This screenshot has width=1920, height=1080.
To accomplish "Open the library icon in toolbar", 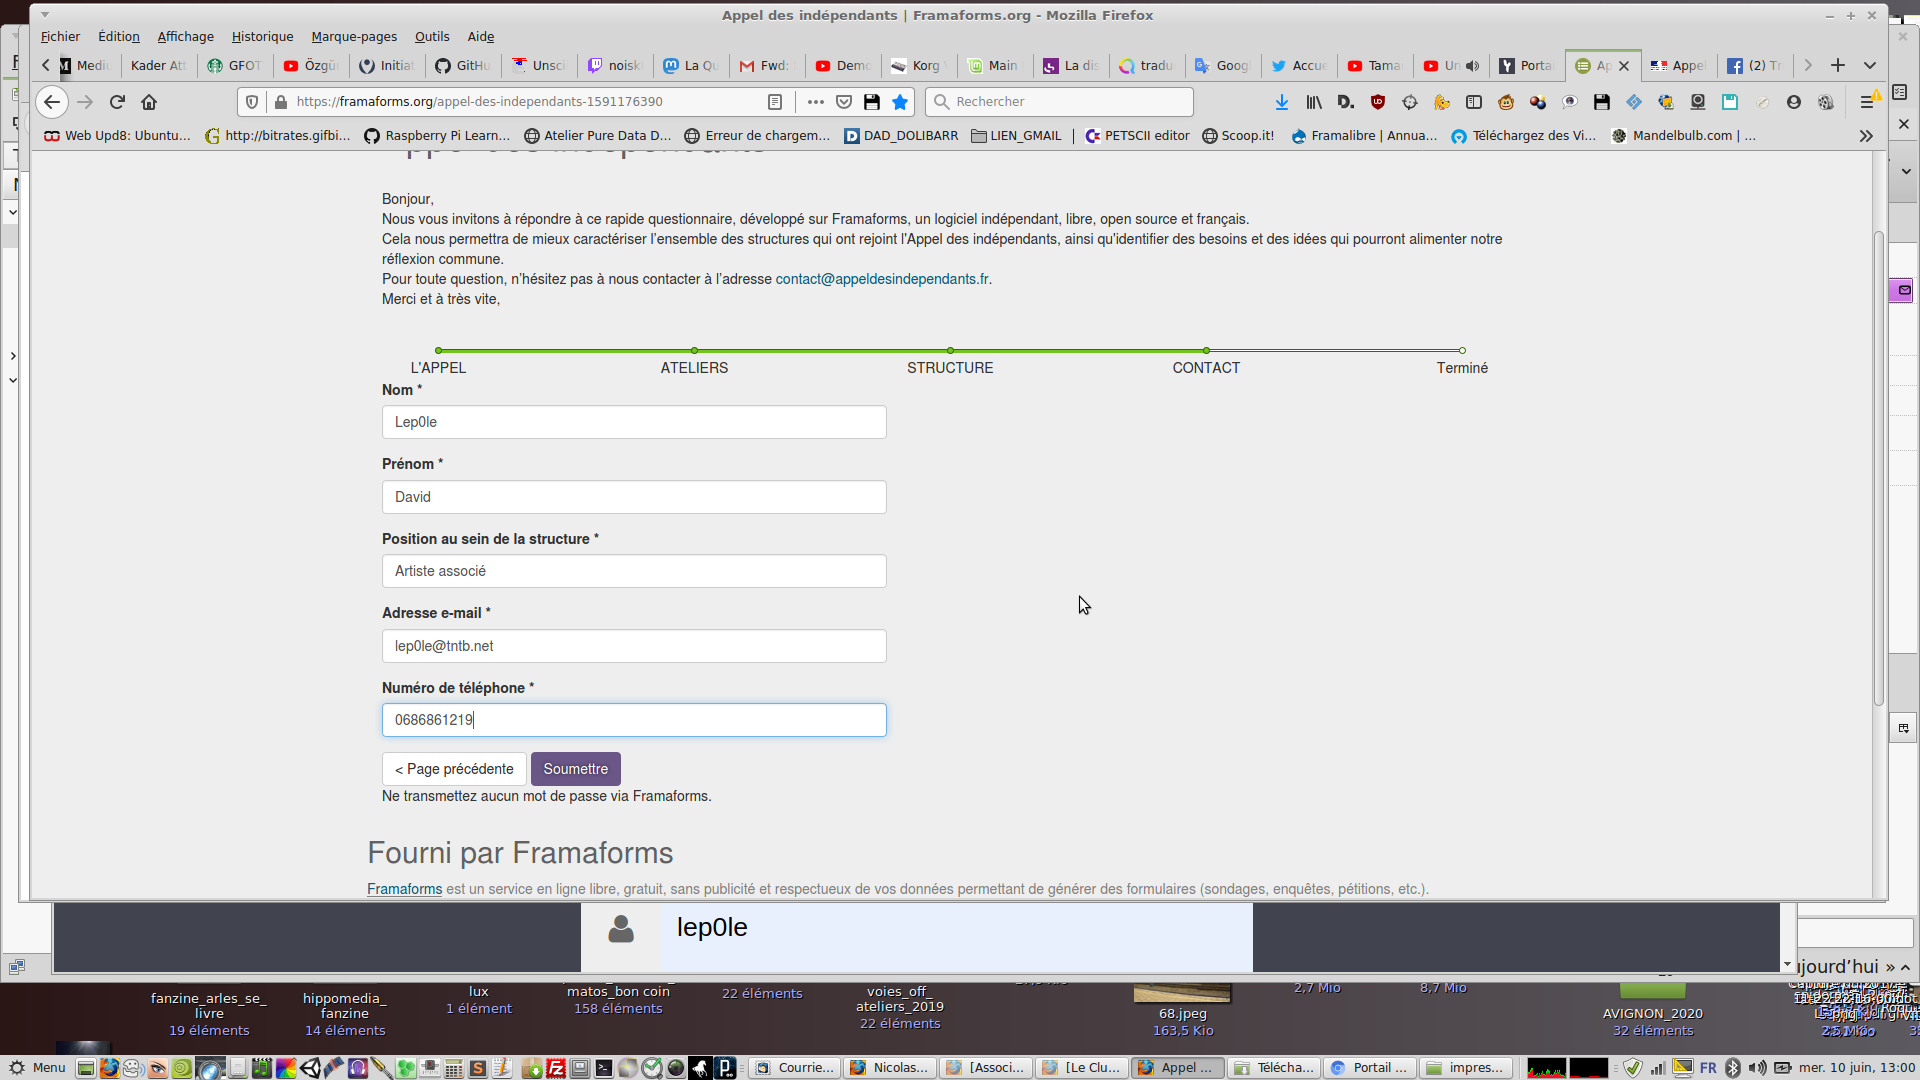I will pyautogui.click(x=1314, y=102).
